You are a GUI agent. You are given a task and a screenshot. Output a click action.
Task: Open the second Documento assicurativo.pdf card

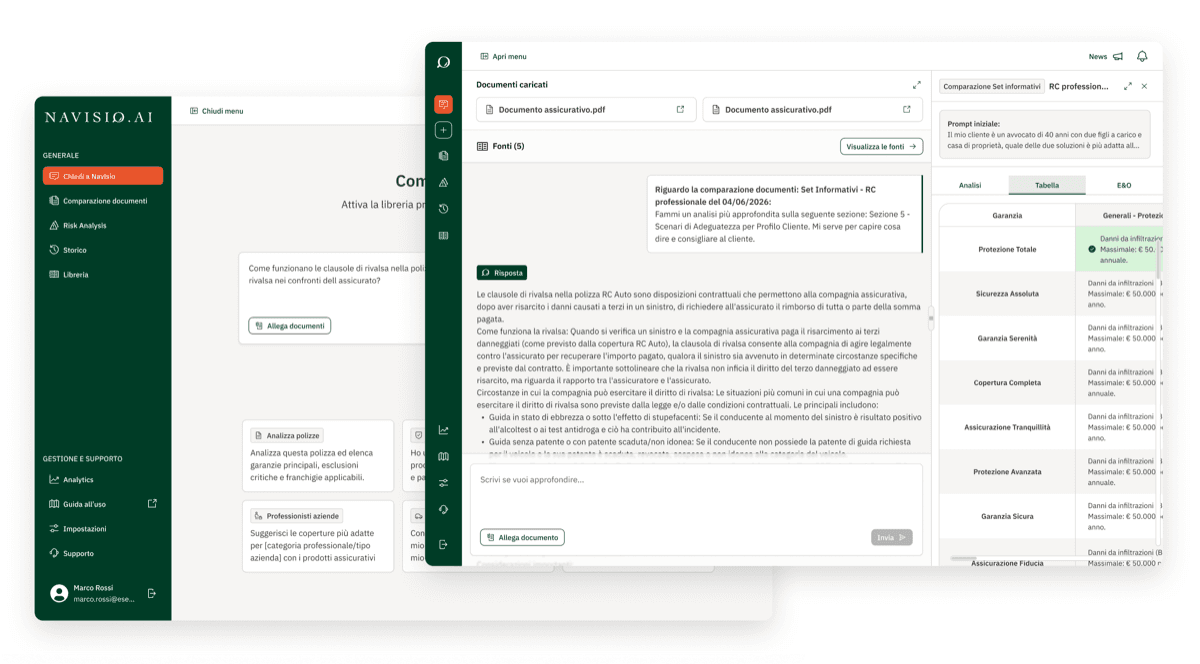(x=812, y=109)
